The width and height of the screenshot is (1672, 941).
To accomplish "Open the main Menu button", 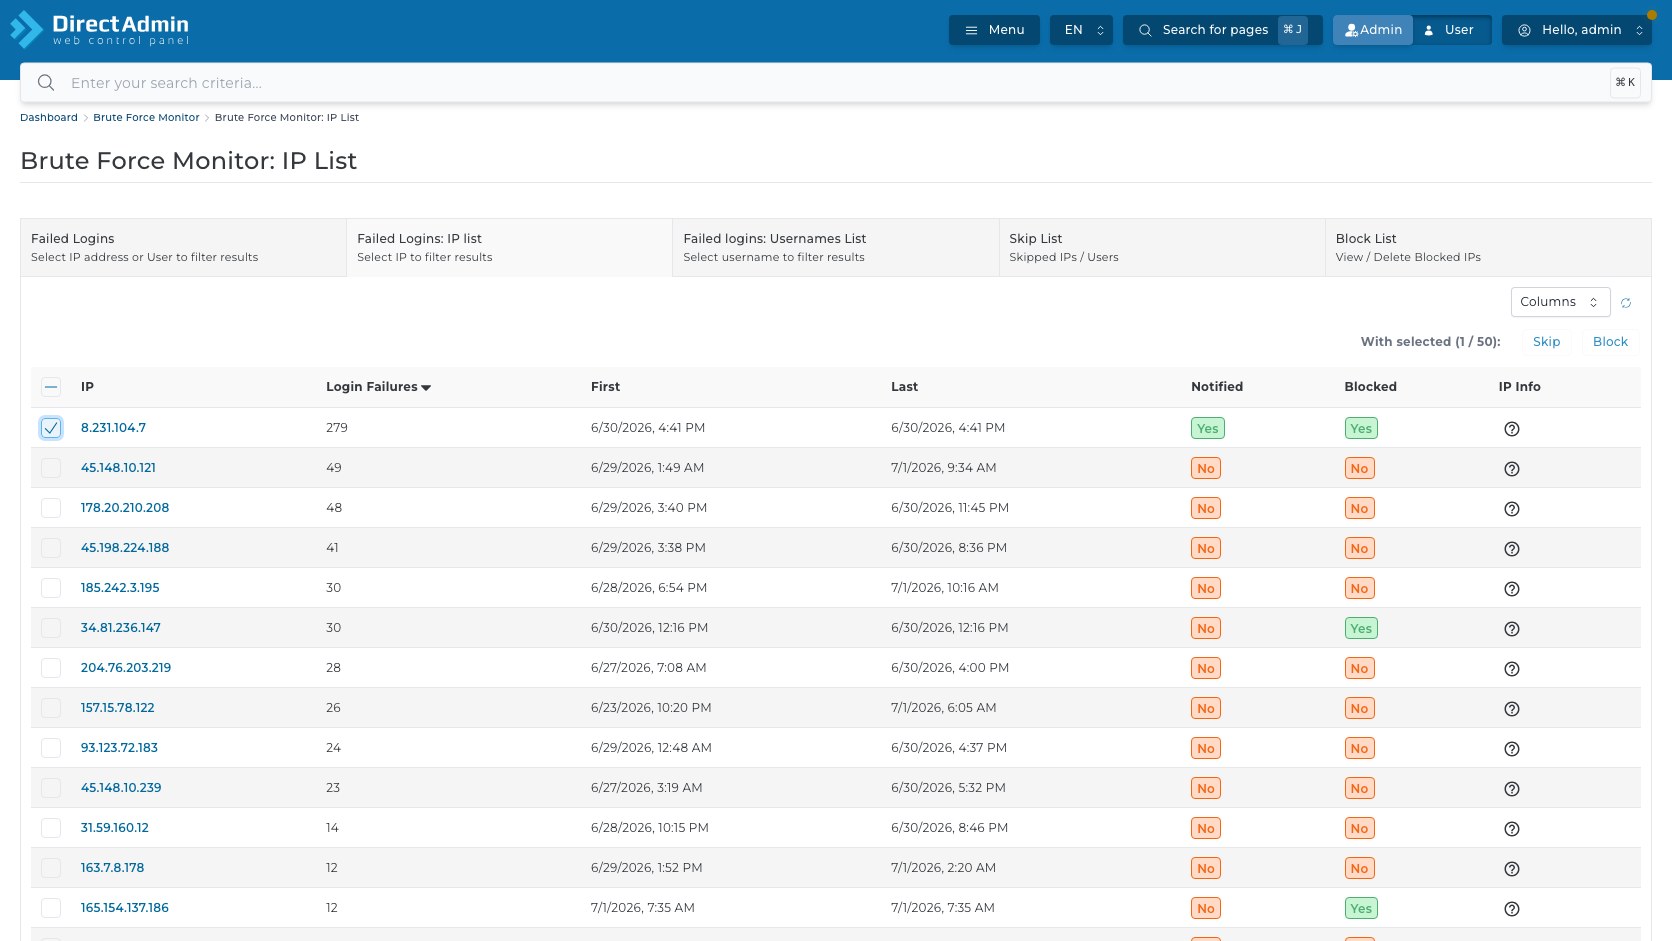I will tap(994, 30).
